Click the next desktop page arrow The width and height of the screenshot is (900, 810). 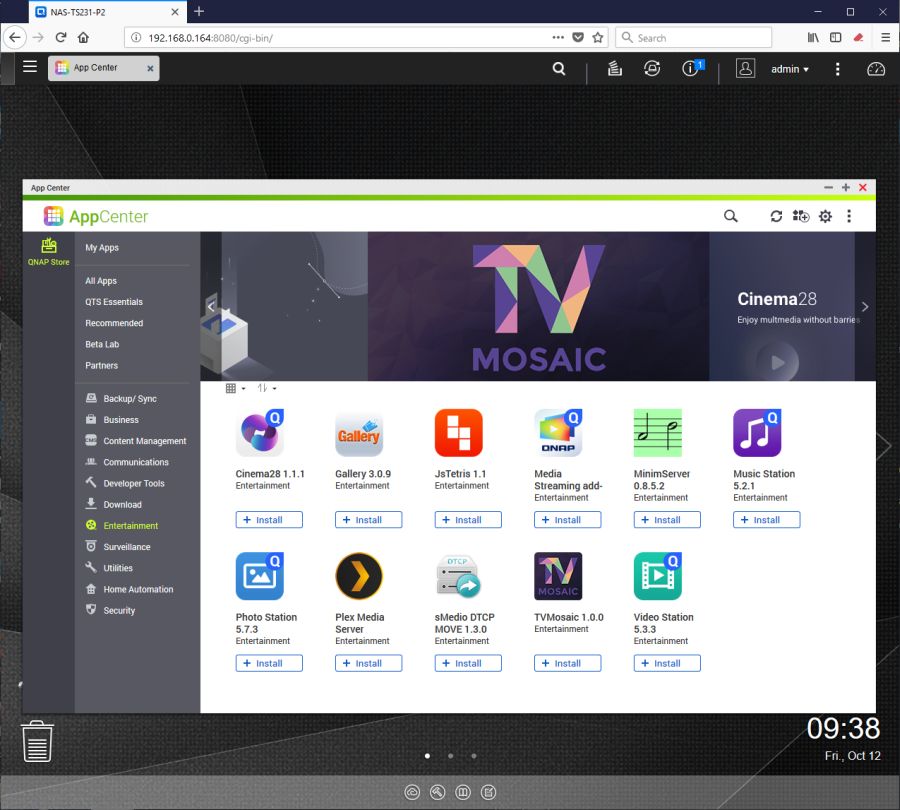tap(885, 446)
